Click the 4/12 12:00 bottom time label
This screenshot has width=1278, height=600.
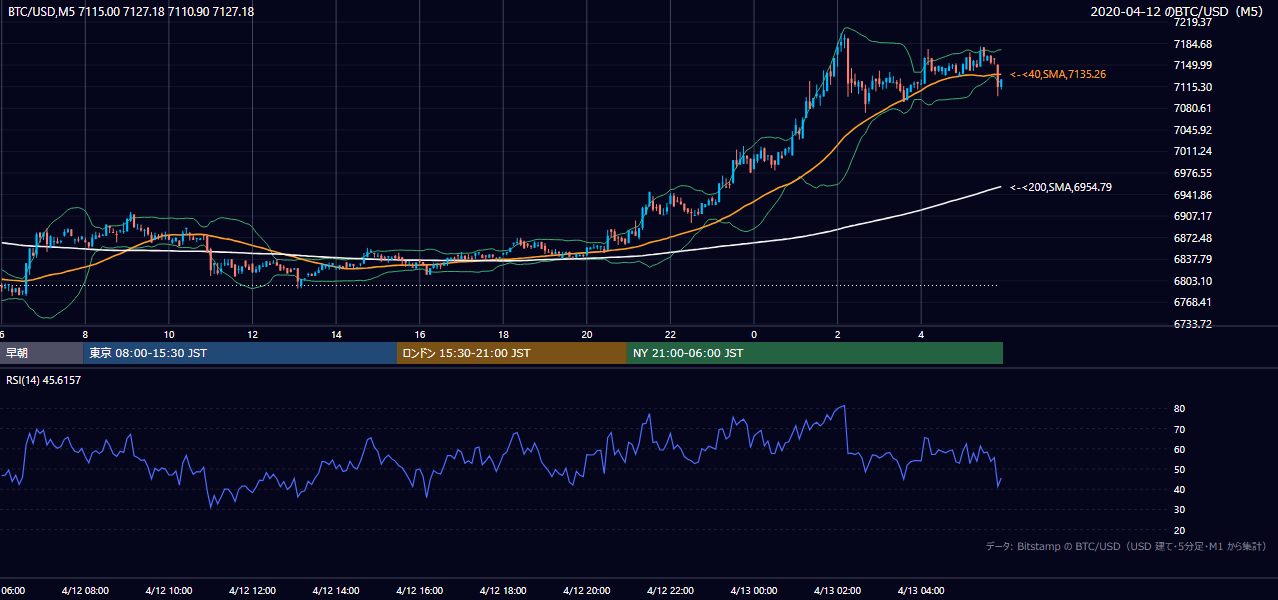click(252, 591)
